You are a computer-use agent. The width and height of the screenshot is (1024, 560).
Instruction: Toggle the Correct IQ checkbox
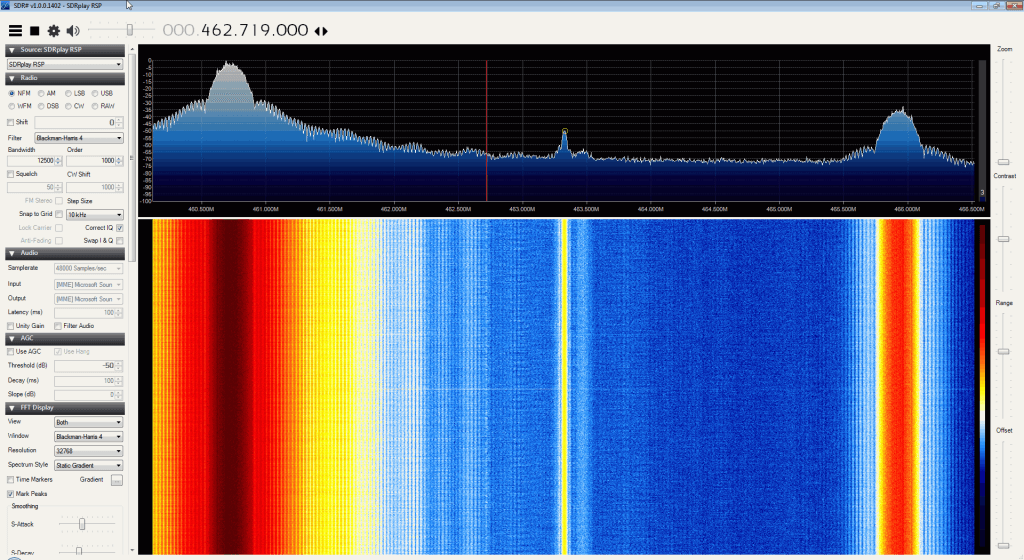coord(120,227)
